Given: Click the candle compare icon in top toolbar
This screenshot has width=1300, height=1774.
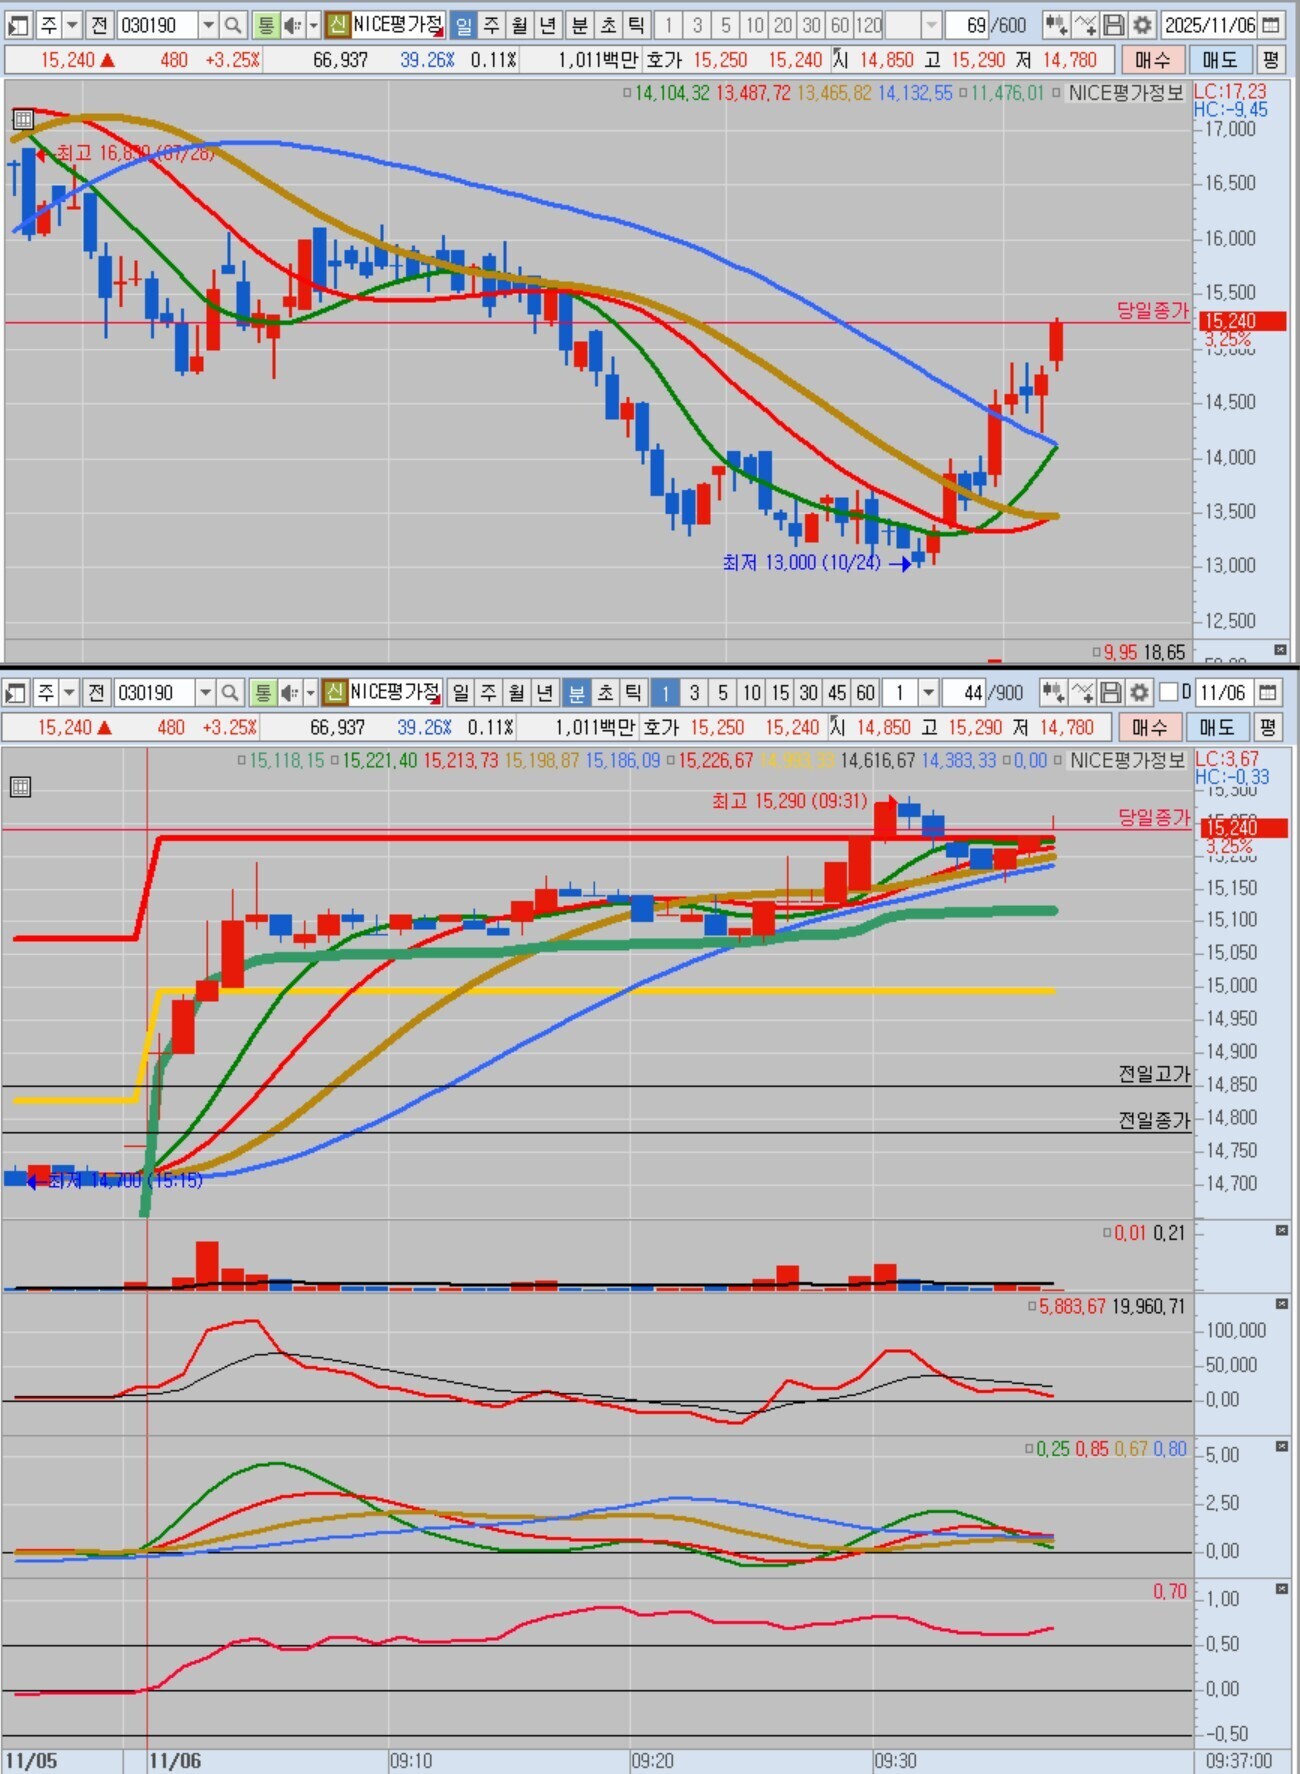Looking at the screenshot, I should (1055, 25).
